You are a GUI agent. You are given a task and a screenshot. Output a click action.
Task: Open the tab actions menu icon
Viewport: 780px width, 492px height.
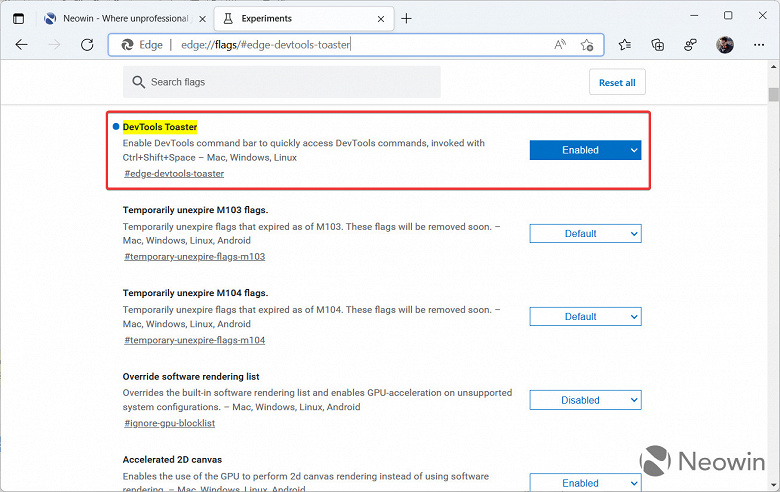(x=18, y=19)
